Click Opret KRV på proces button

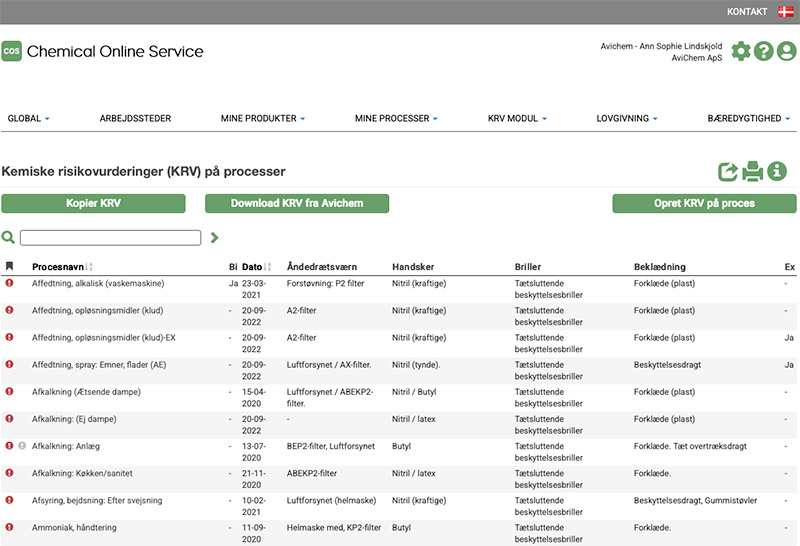click(x=704, y=203)
